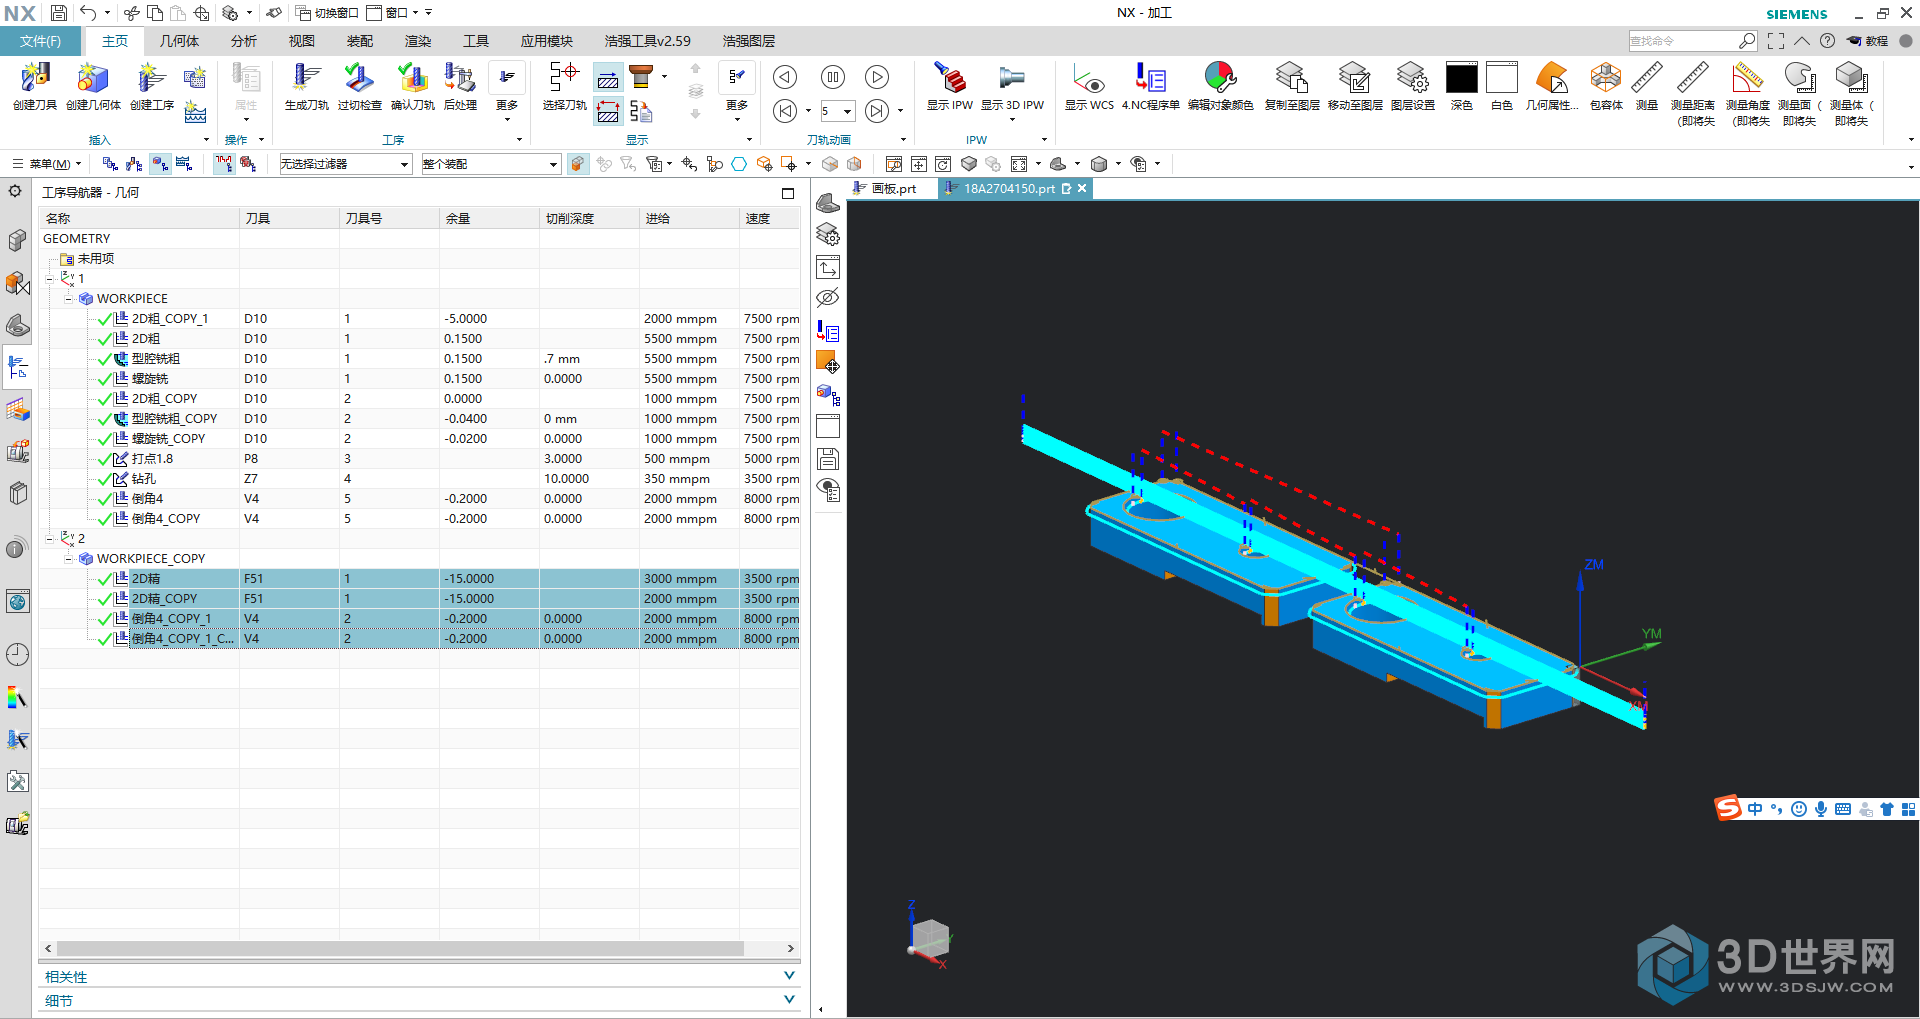Screen dimensions: 1920x1019
Task: Click the Create Tool (创建刀具) icon
Action: coord(35,78)
